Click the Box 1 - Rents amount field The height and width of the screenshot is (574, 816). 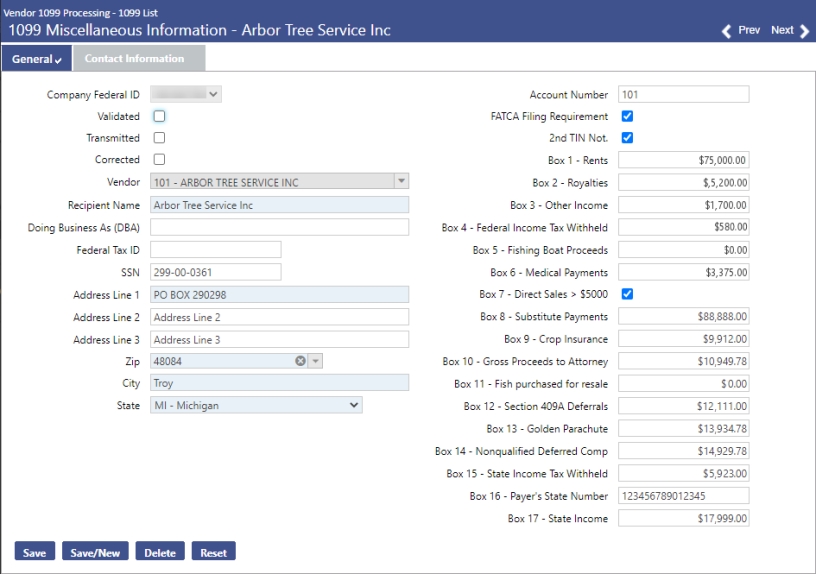coord(683,160)
